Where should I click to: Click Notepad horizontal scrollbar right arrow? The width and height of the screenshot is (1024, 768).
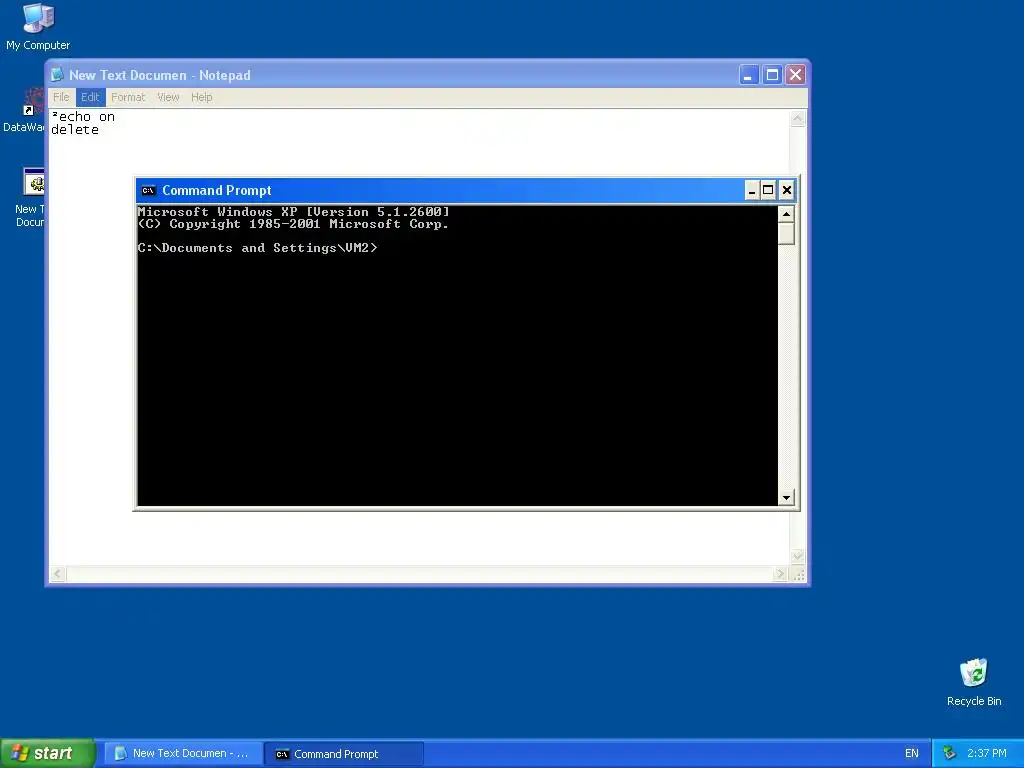pos(780,574)
